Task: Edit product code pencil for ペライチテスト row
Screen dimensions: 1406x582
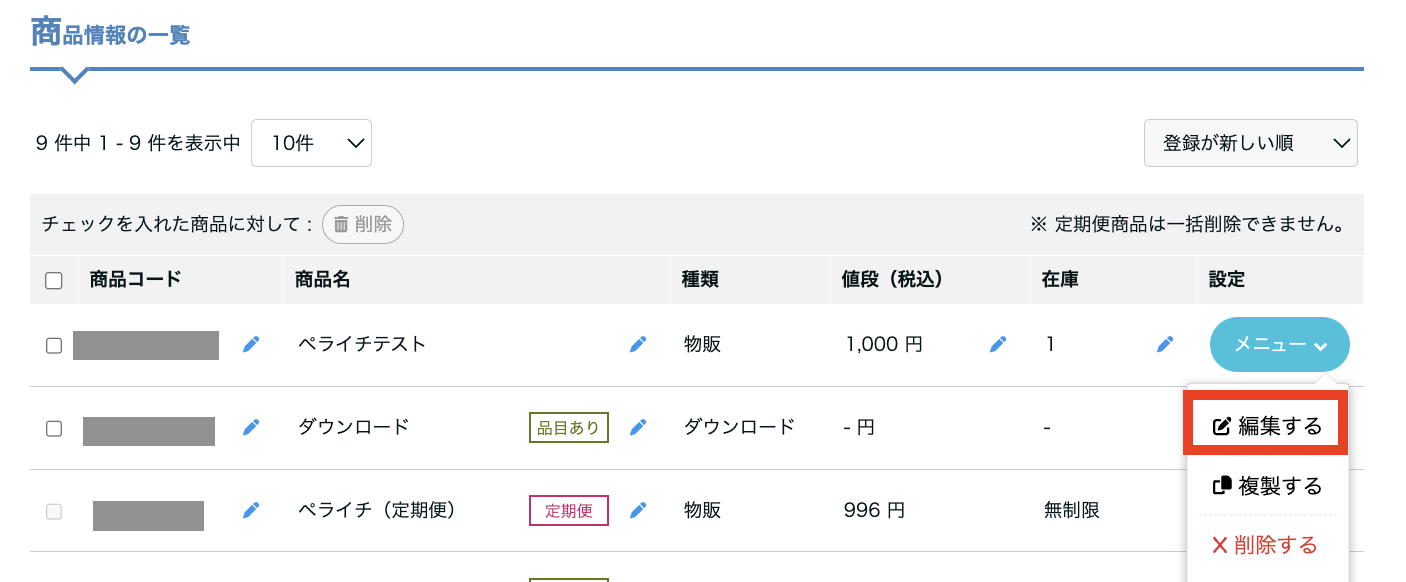Action: 251,344
